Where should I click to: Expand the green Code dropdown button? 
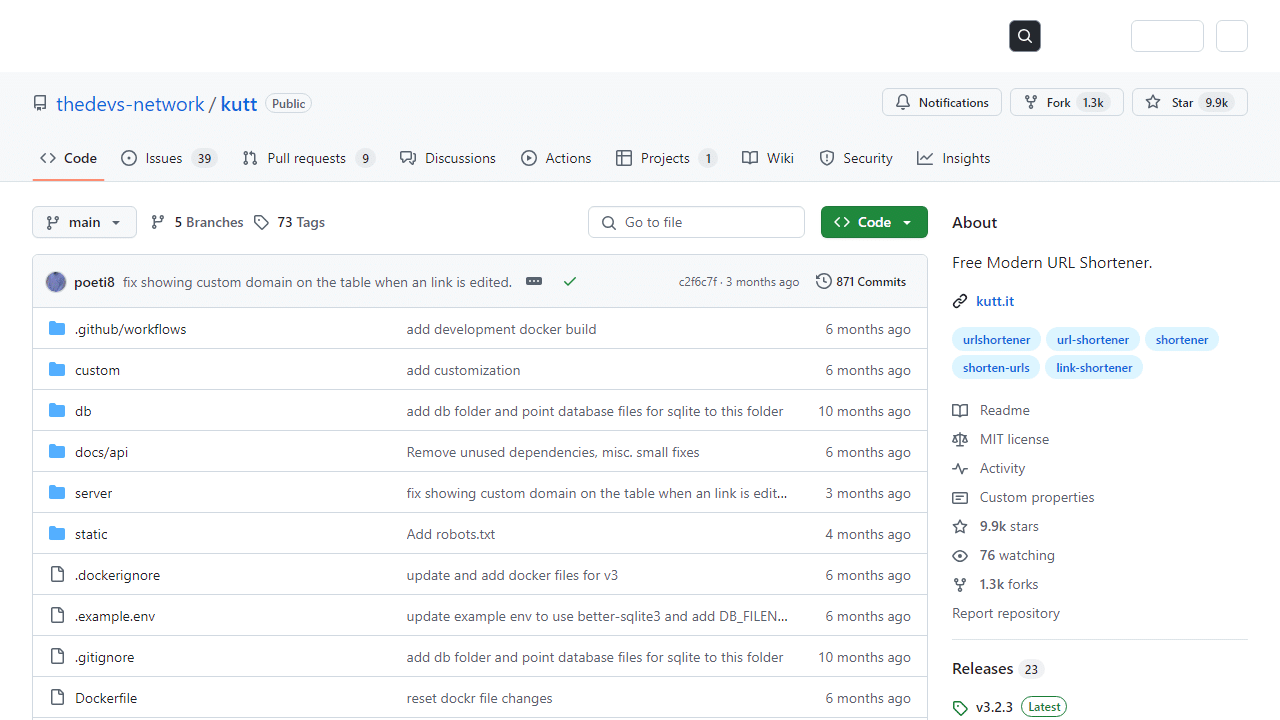874,222
